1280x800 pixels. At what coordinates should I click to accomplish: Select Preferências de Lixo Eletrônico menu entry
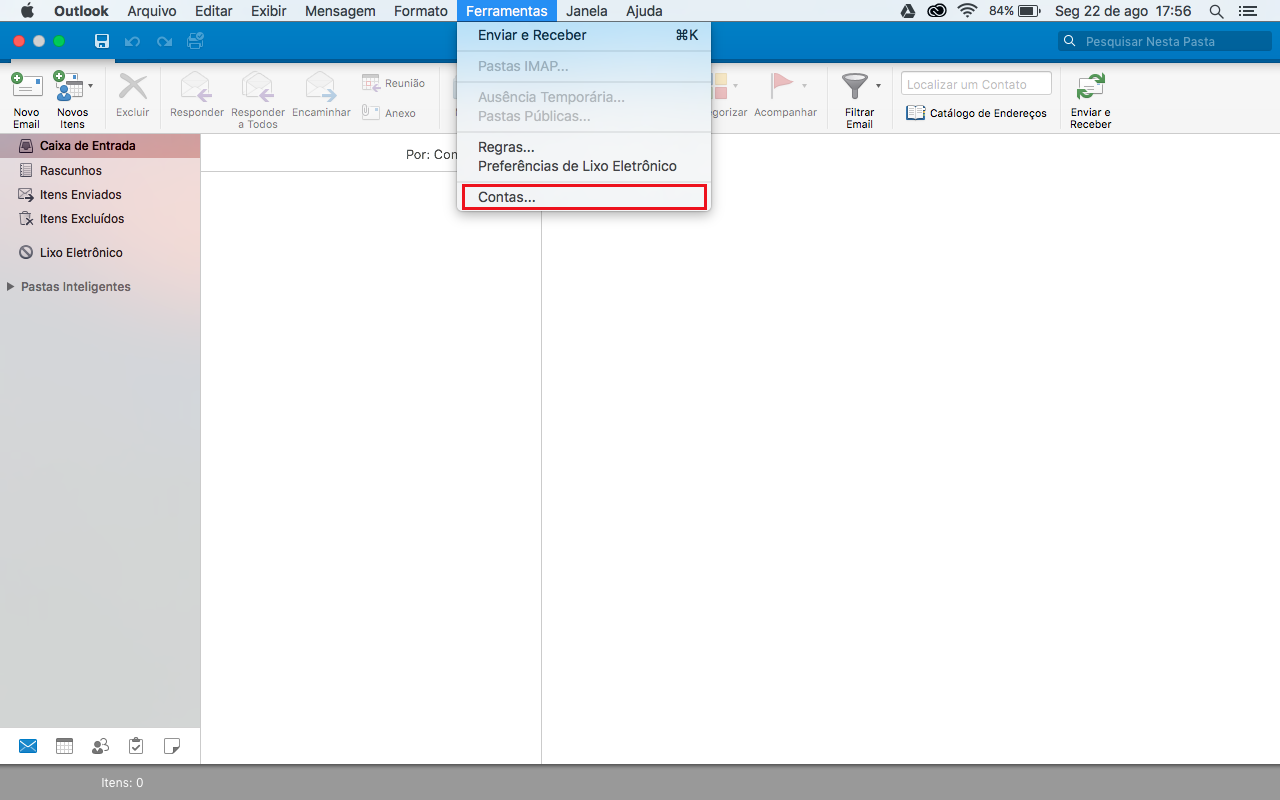point(577,166)
